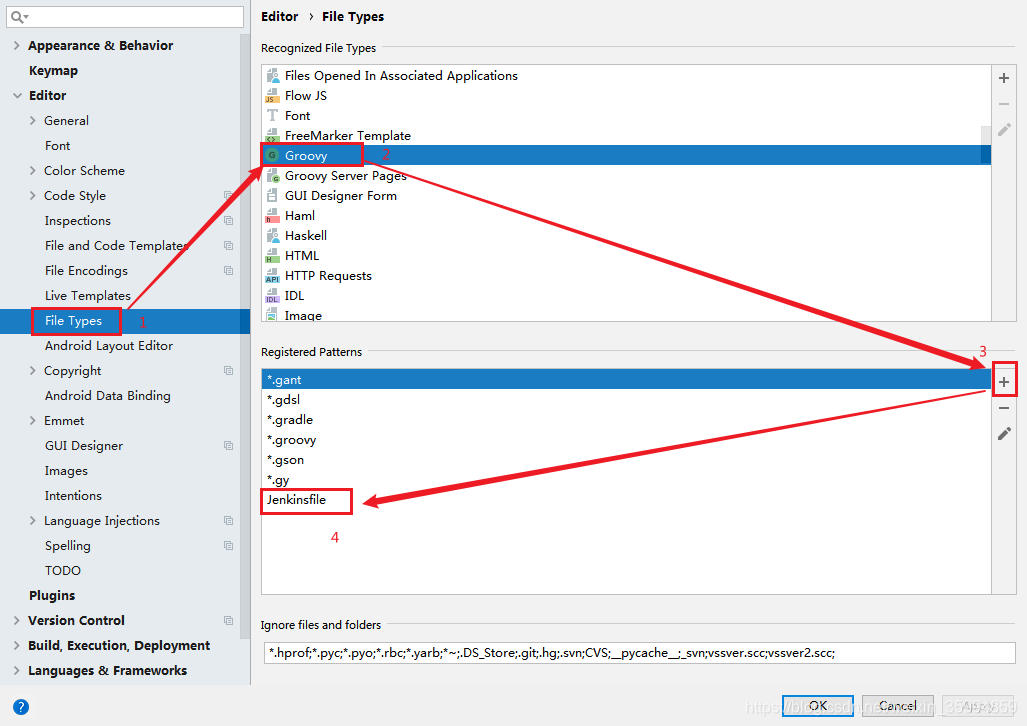The height and width of the screenshot is (726, 1027).
Task: Open Android Data Binding settings
Action: pyautogui.click(x=107, y=395)
